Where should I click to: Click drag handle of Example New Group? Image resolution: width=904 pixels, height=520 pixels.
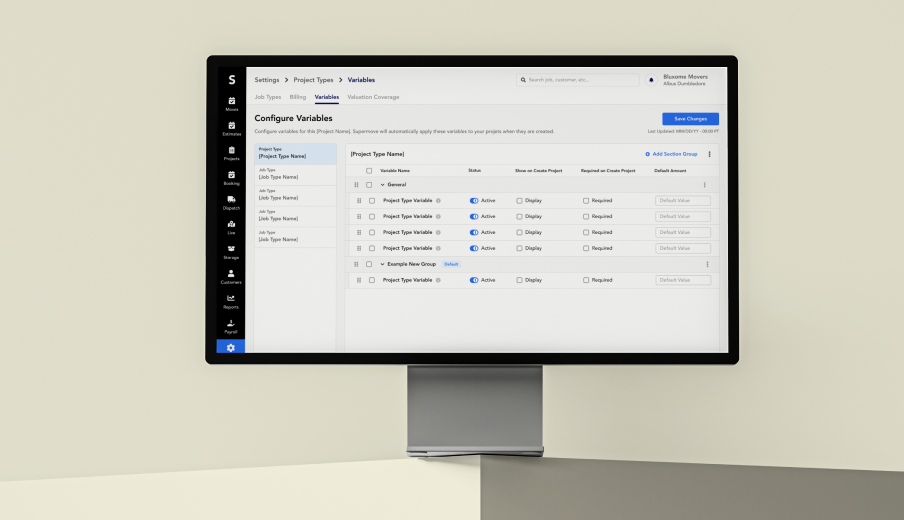(356, 265)
